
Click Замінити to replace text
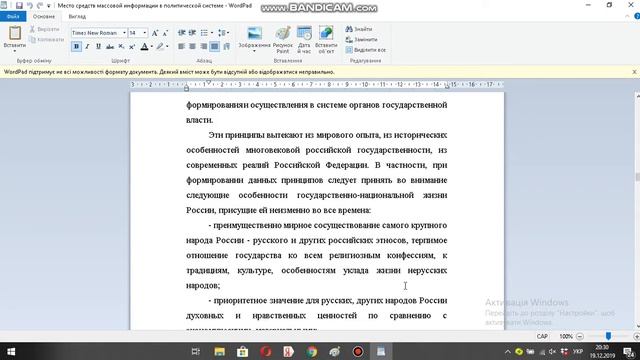361,40
